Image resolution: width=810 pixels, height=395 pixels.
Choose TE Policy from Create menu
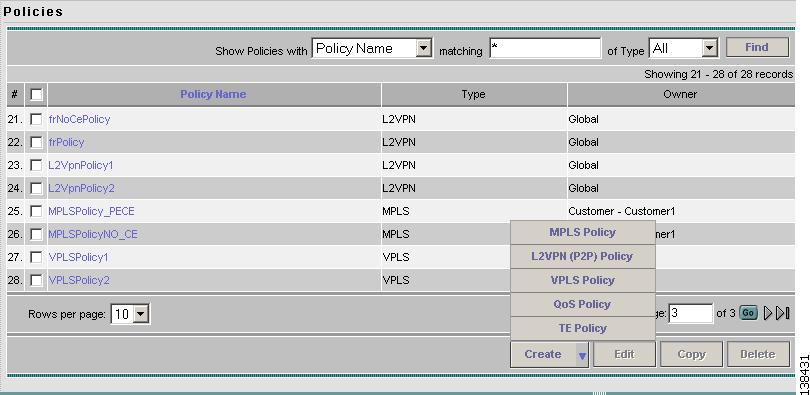pyautogui.click(x=583, y=328)
